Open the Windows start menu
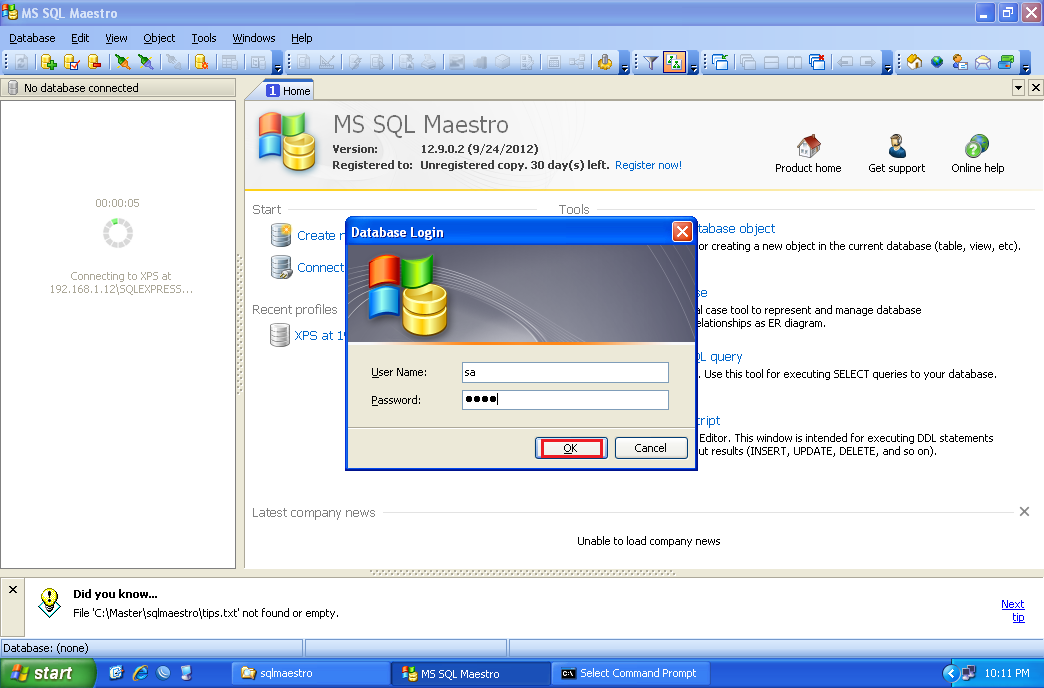The image size is (1044, 688). 48,673
